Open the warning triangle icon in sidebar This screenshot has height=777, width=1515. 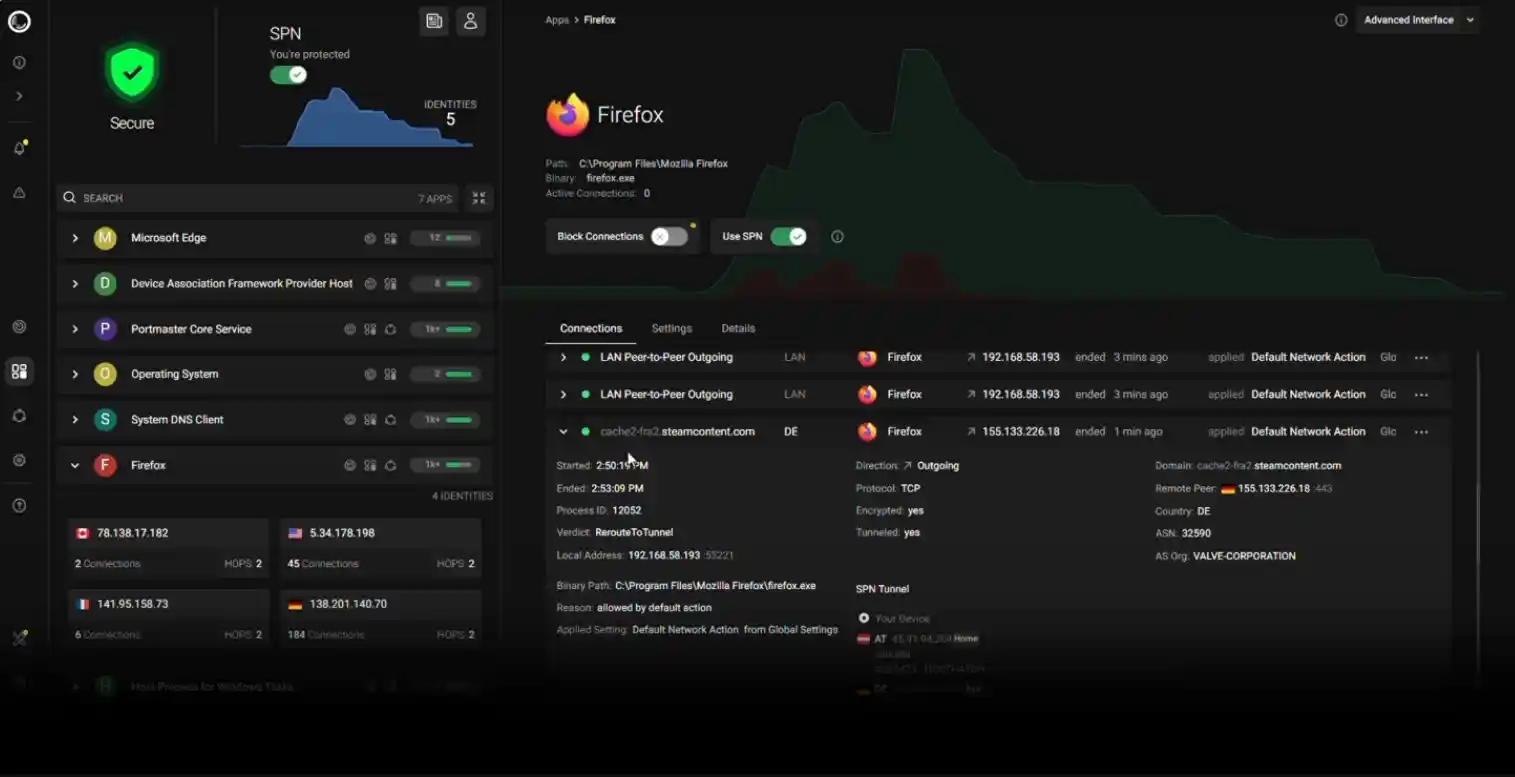pyautogui.click(x=19, y=193)
